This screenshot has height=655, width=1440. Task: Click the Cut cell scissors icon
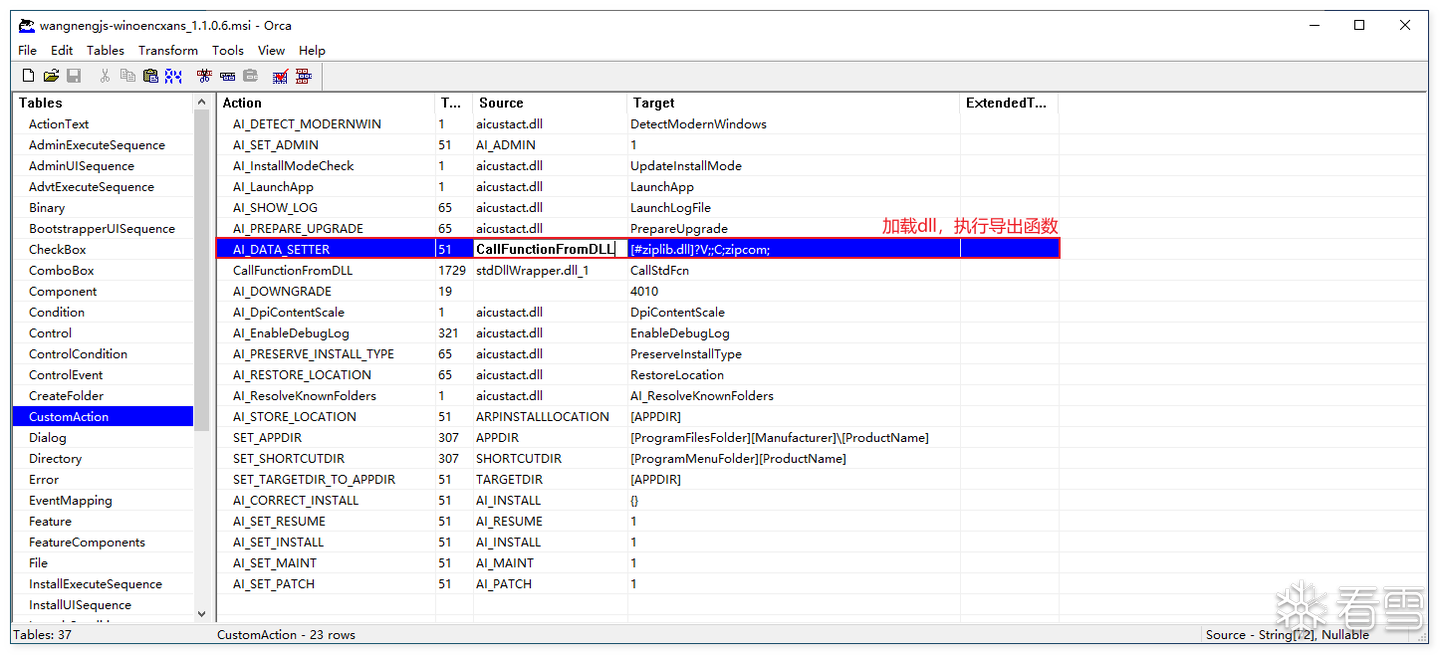pos(105,76)
